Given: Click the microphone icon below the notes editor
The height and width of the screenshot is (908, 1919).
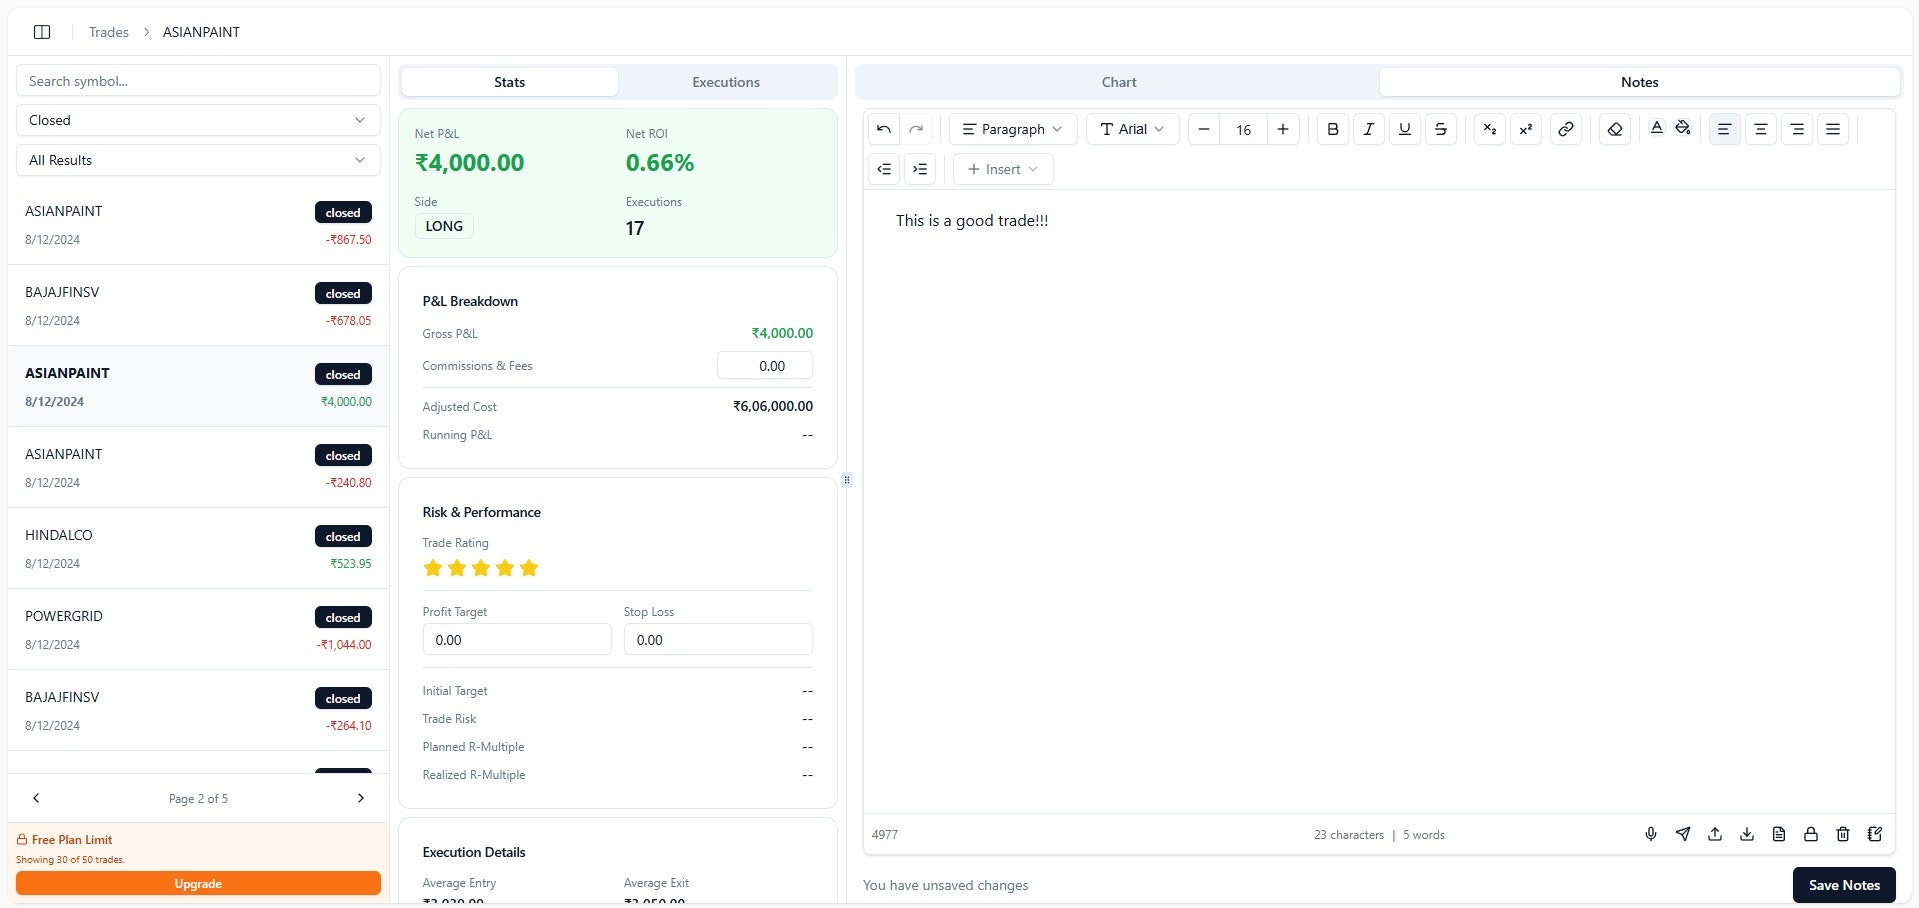Looking at the screenshot, I should pyautogui.click(x=1652, y=834).
